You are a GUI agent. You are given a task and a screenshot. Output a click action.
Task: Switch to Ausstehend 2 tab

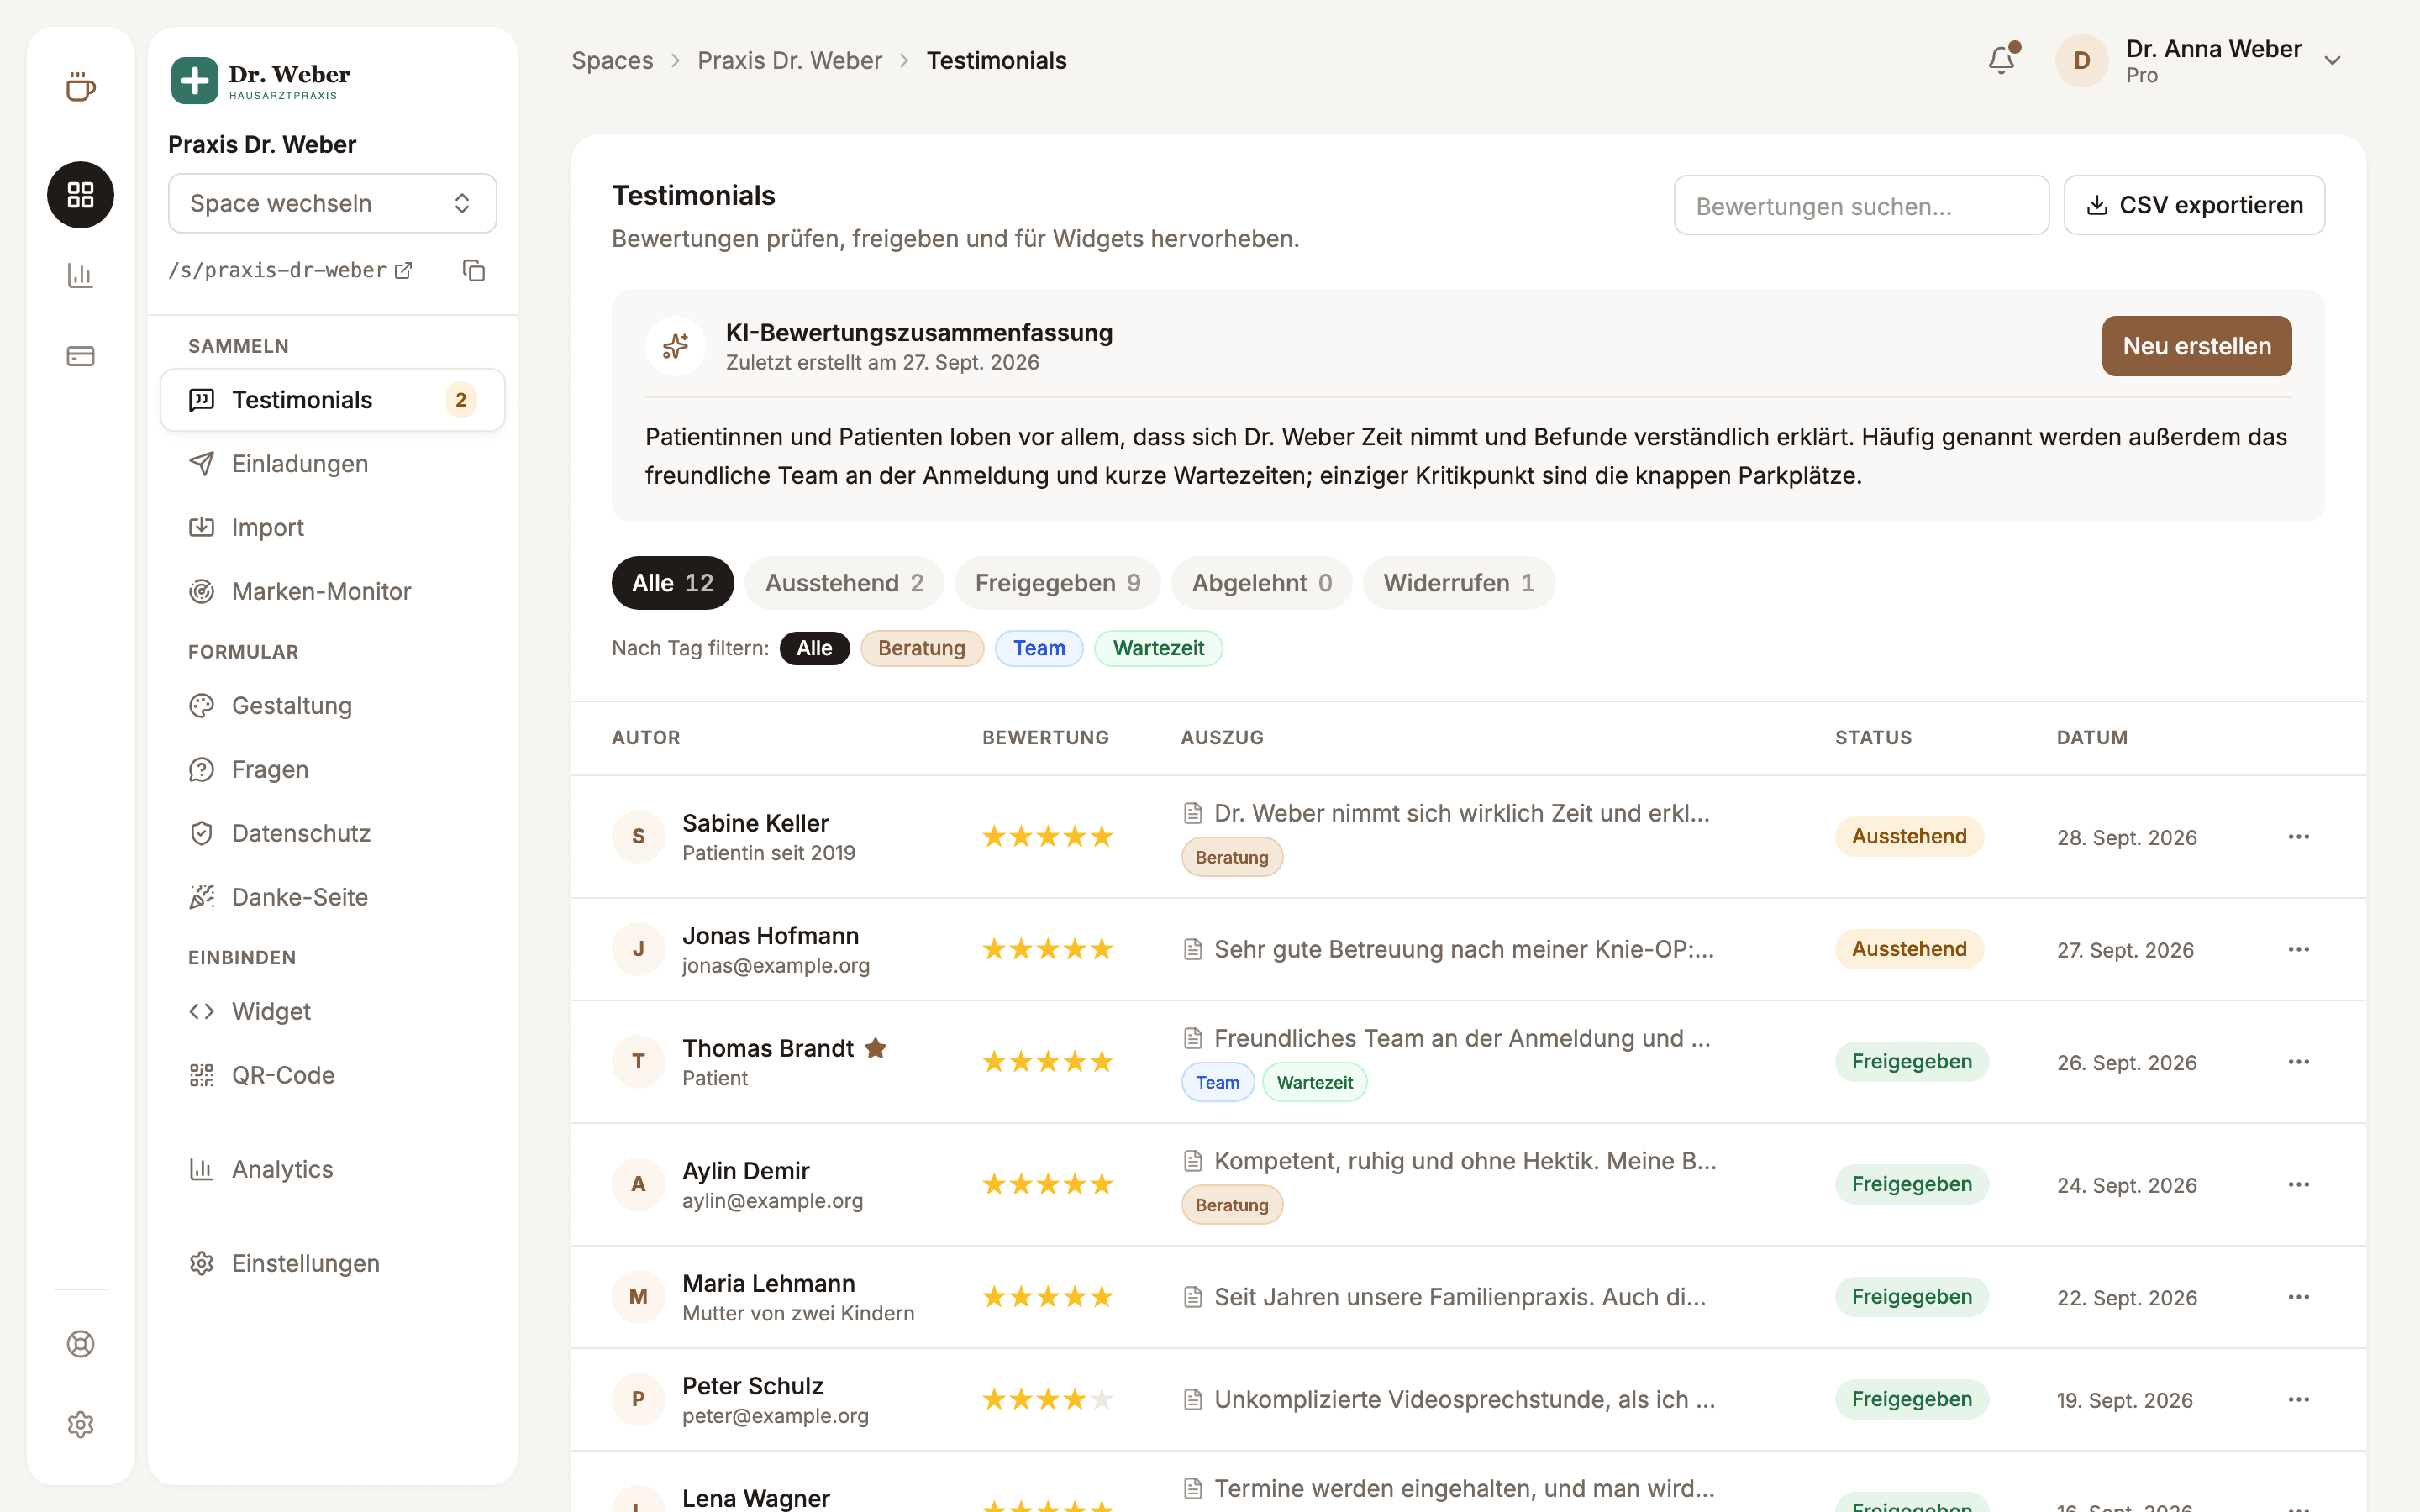point(844,583)
